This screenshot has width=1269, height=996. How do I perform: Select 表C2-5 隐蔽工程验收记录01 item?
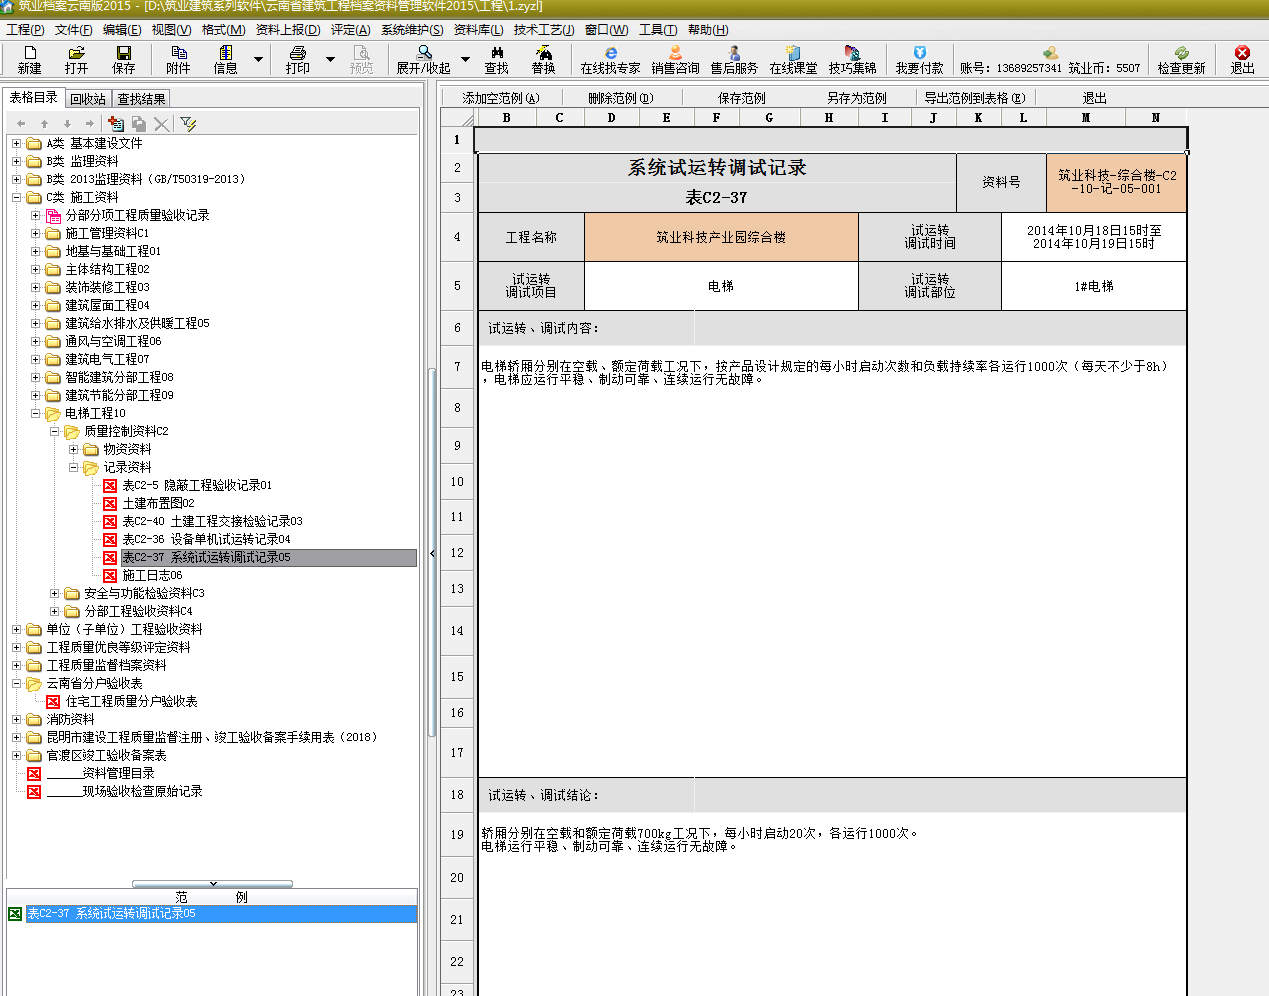click(197, 485)
